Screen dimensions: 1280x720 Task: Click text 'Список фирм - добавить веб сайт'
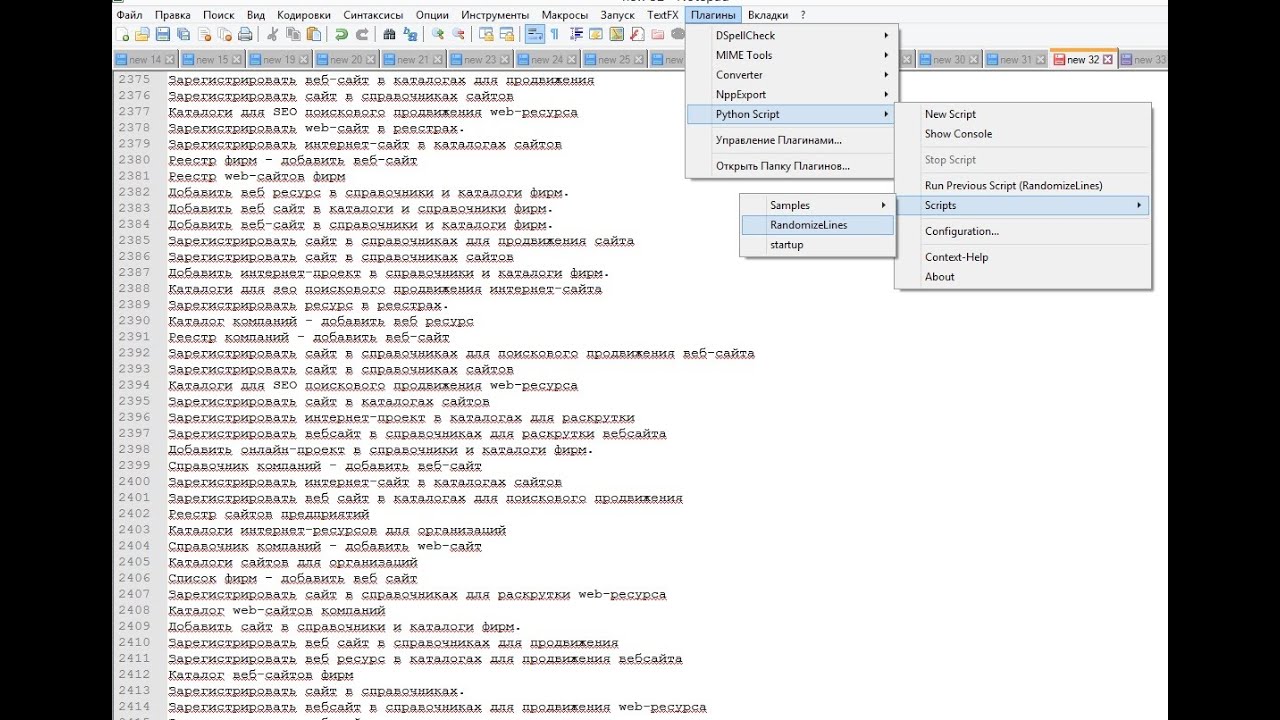coord(292,578)
